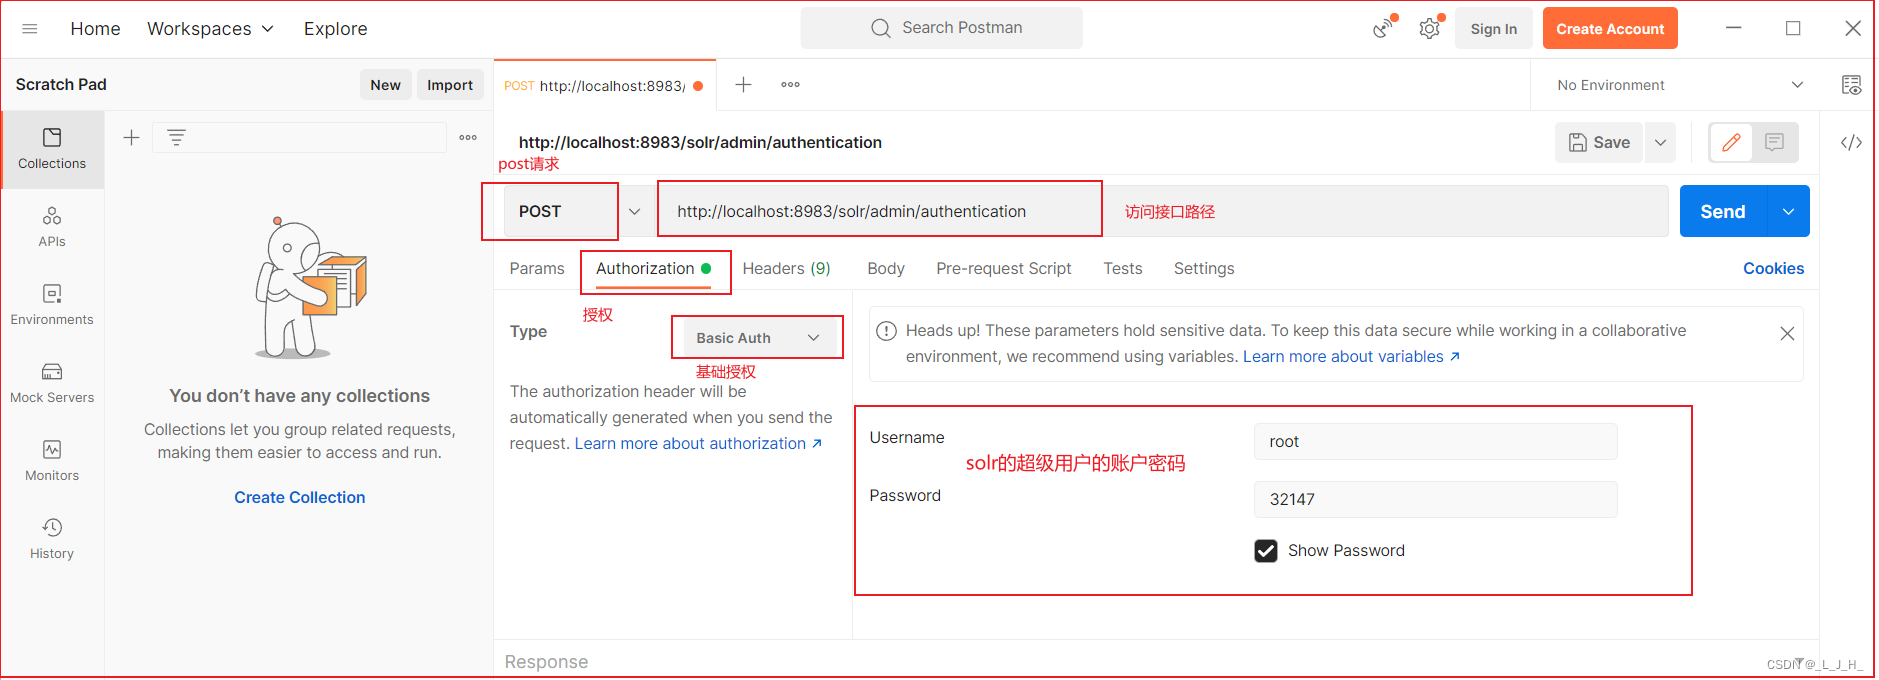Open the No Environment dropdown
This screenshot has height=680, width=1879.
pyautogui.click(x=1679, y=85)
